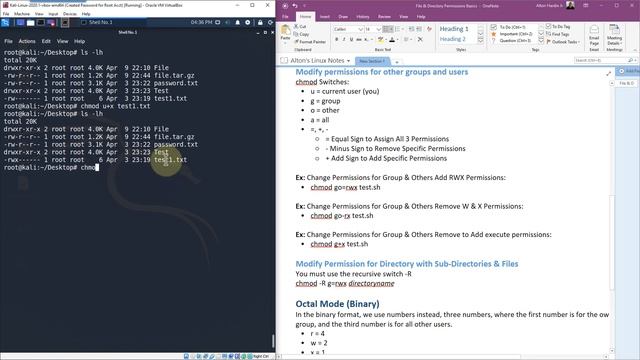Open the Review ribbon tab

coord(384,17)
